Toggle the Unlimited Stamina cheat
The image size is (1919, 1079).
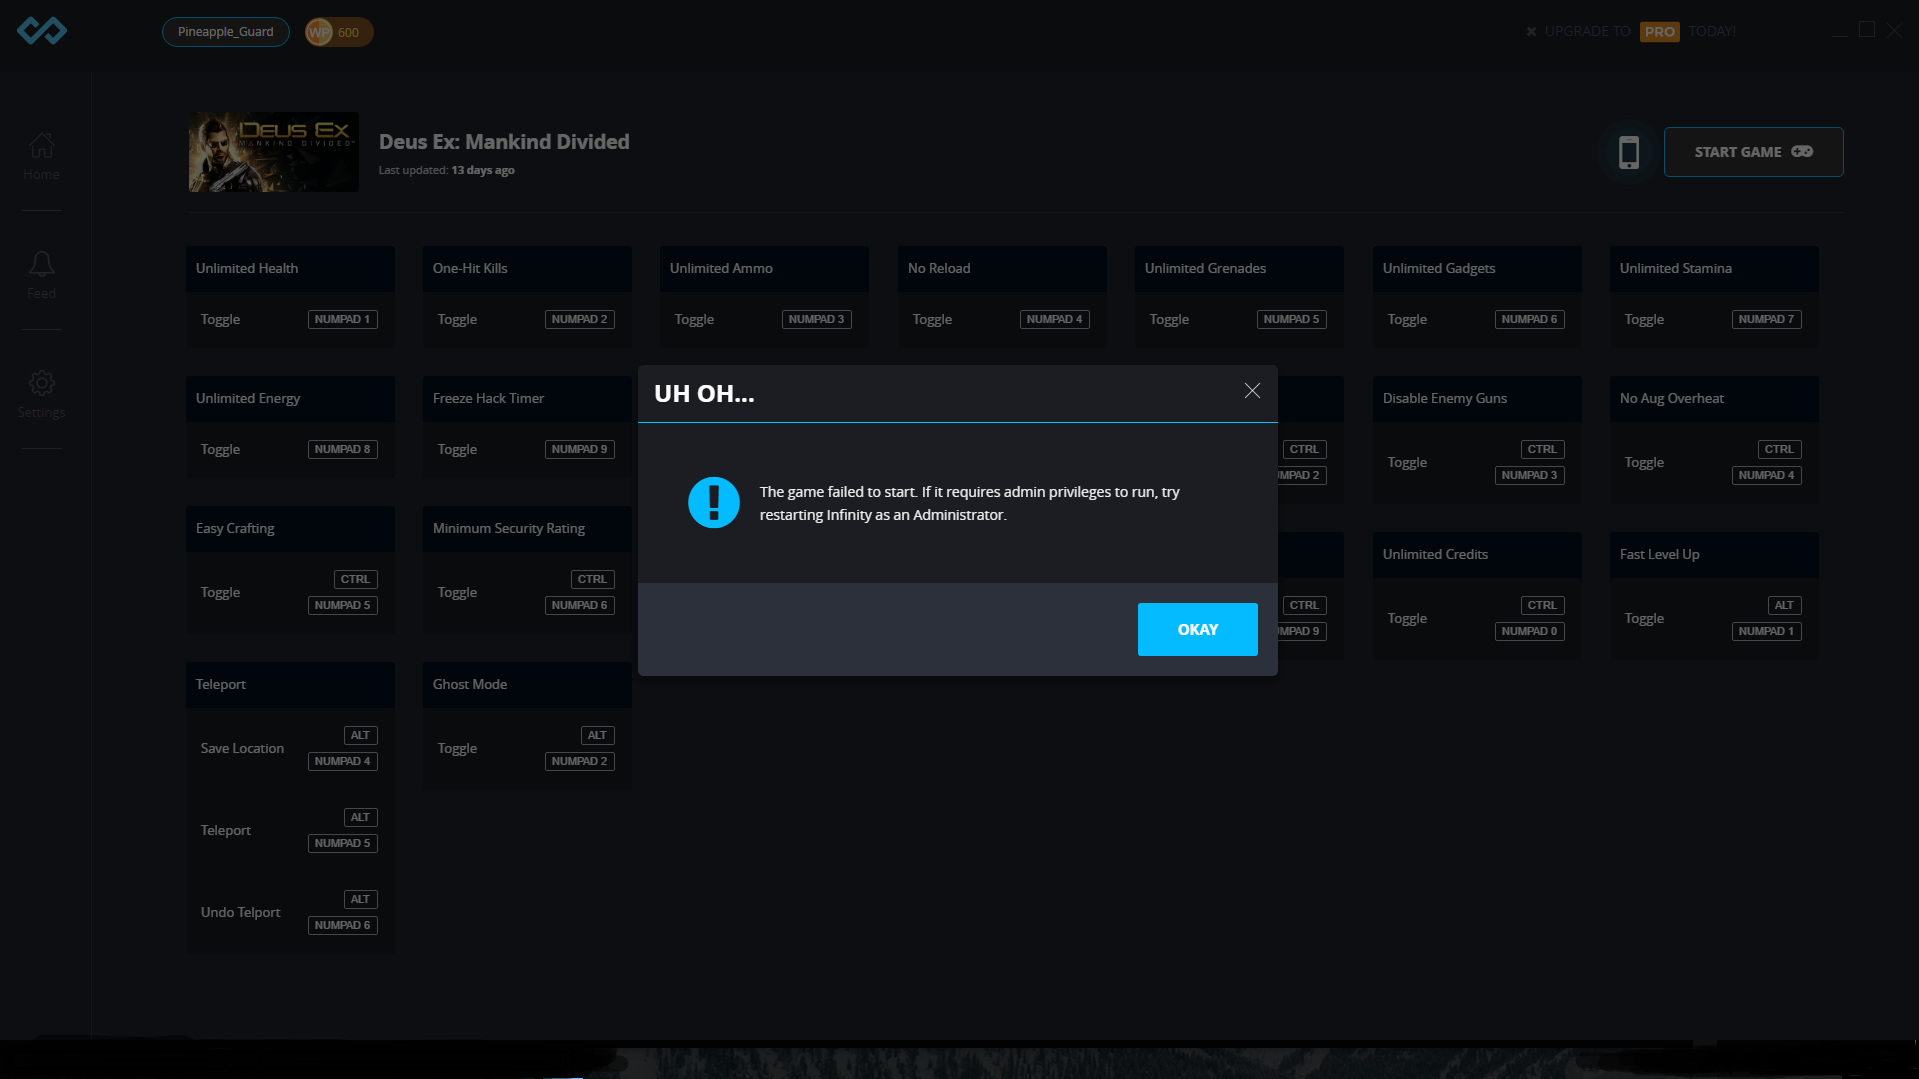[x=1643, y=320]
